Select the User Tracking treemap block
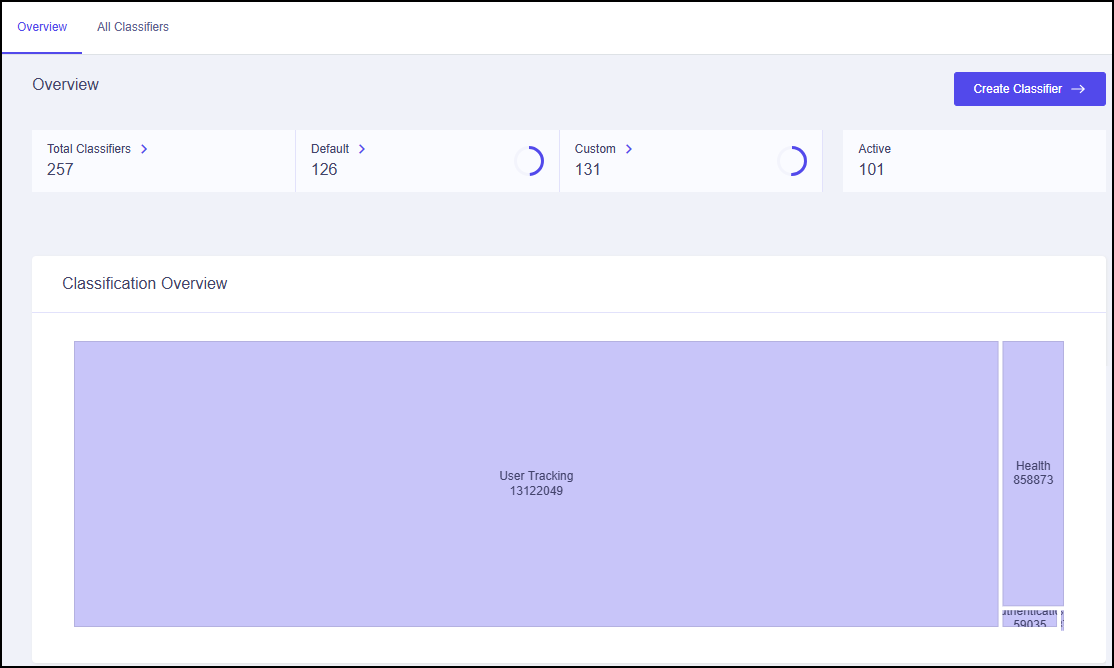This screenshot has height=668, width=1114. click(x=536, y=483)
